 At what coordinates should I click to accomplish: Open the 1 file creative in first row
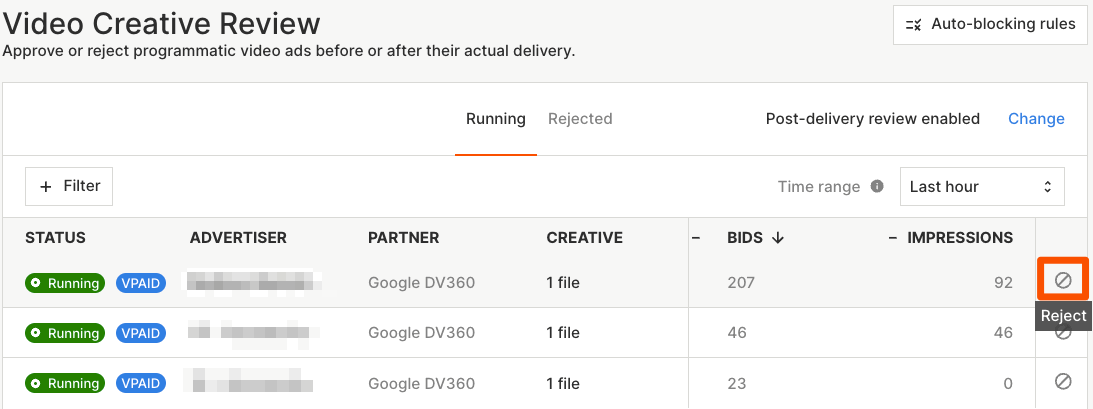click(x=563, y=283)
